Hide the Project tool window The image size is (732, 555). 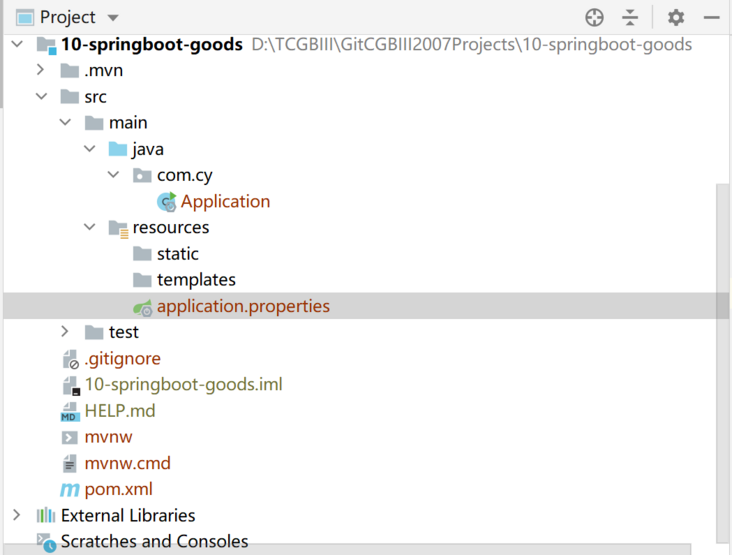pos(711,17)
